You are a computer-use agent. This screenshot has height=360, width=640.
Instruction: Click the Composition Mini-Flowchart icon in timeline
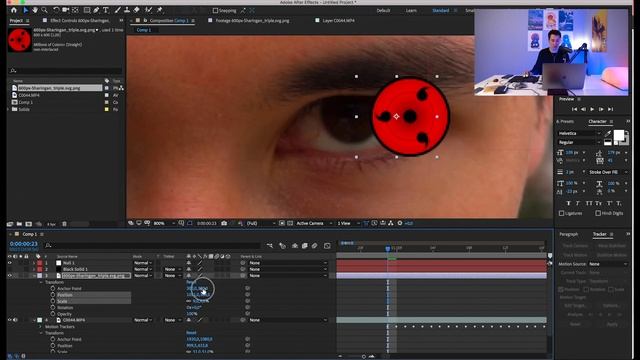pyautogui.click(x=270, y=246)
